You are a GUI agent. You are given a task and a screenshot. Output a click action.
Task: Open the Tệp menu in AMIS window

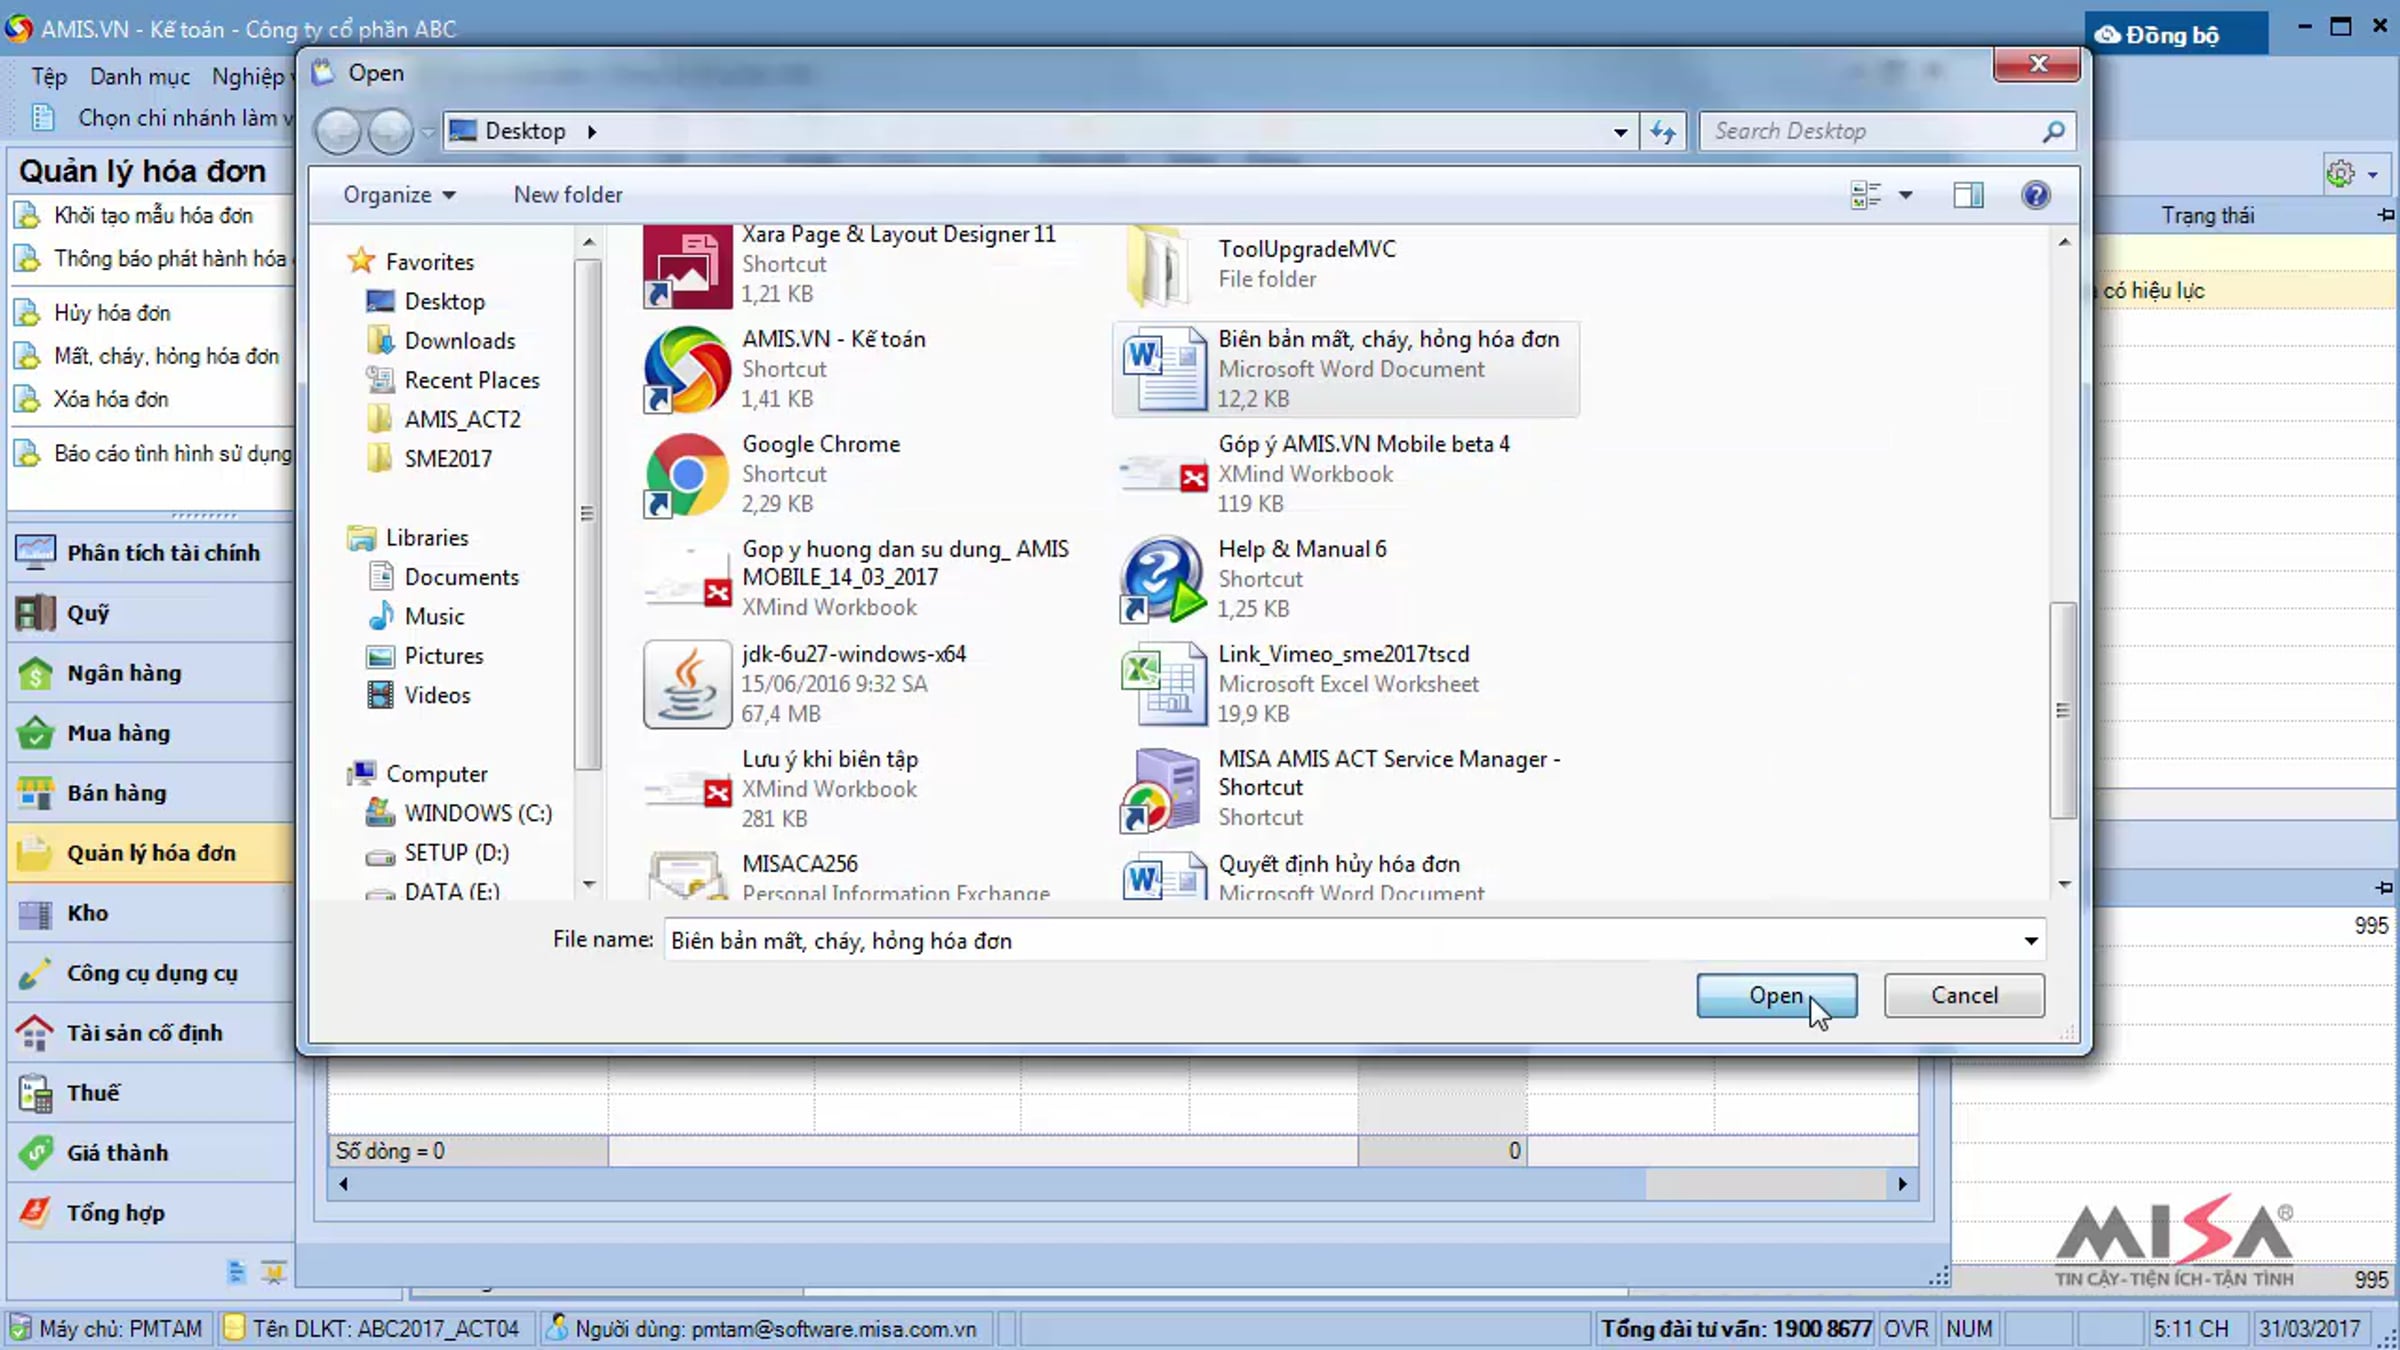[49, 77]
